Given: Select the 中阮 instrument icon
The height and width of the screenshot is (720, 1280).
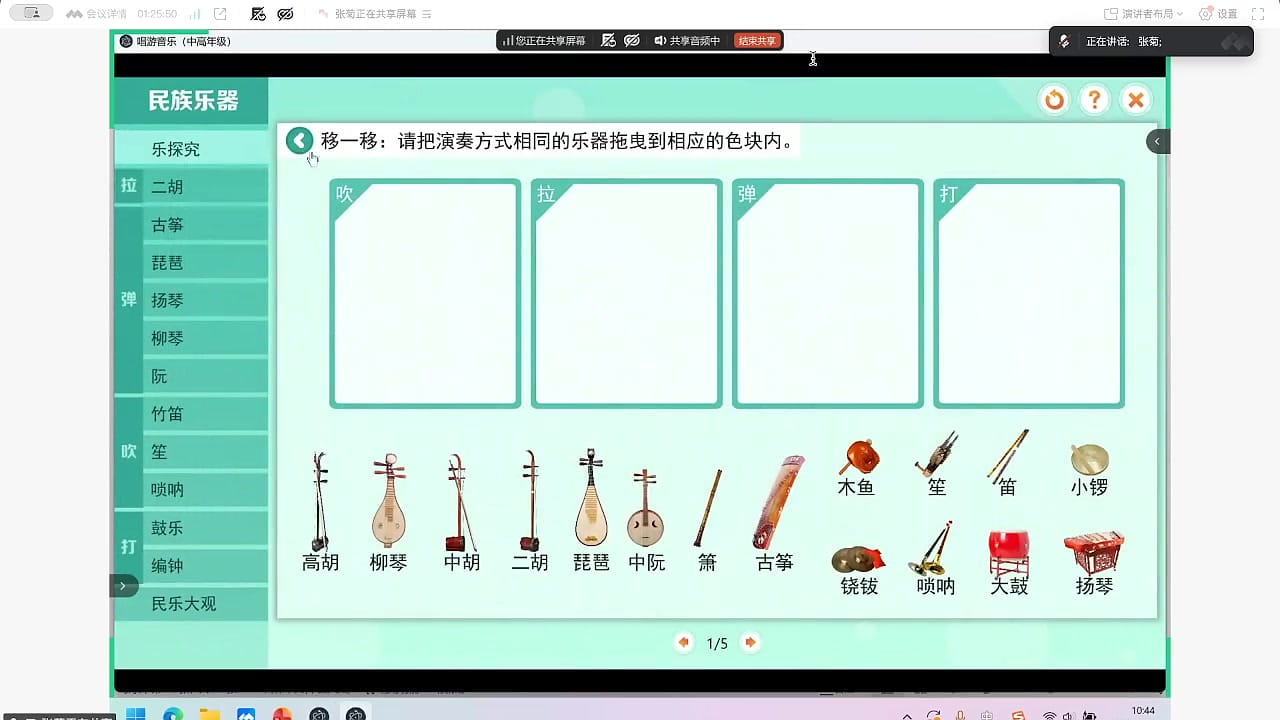Looking at the screenshot, I should [x=646, y=508].
